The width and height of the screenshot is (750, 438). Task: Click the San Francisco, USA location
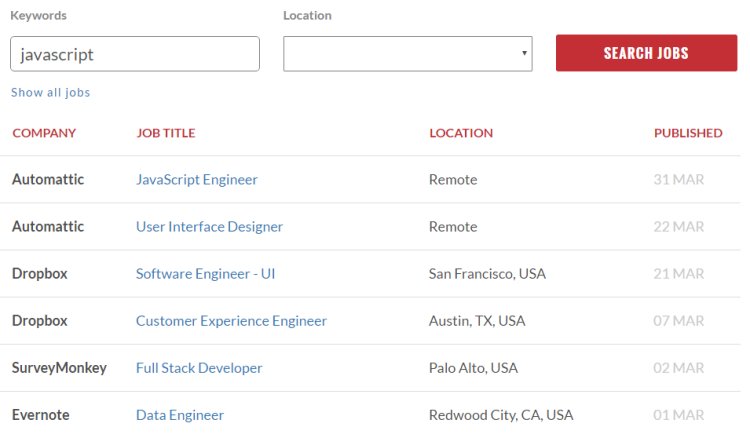(487, 274)
